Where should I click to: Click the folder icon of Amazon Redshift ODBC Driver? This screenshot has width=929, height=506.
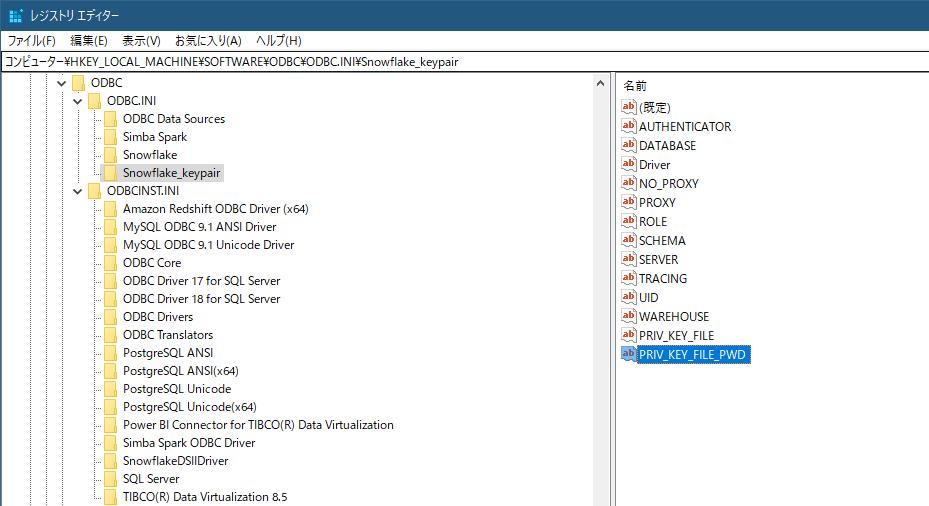click(110, 209)
